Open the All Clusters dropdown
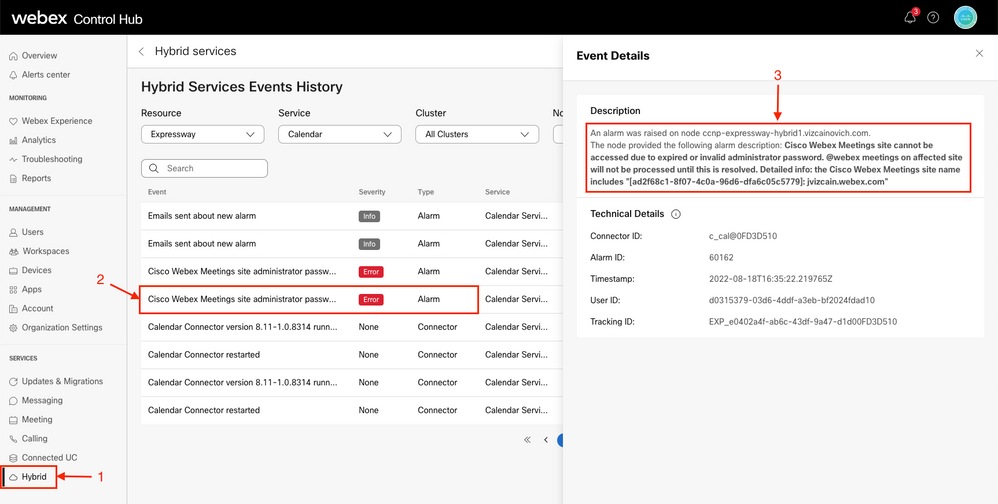The image size is (998, 504). click(476, 134)
